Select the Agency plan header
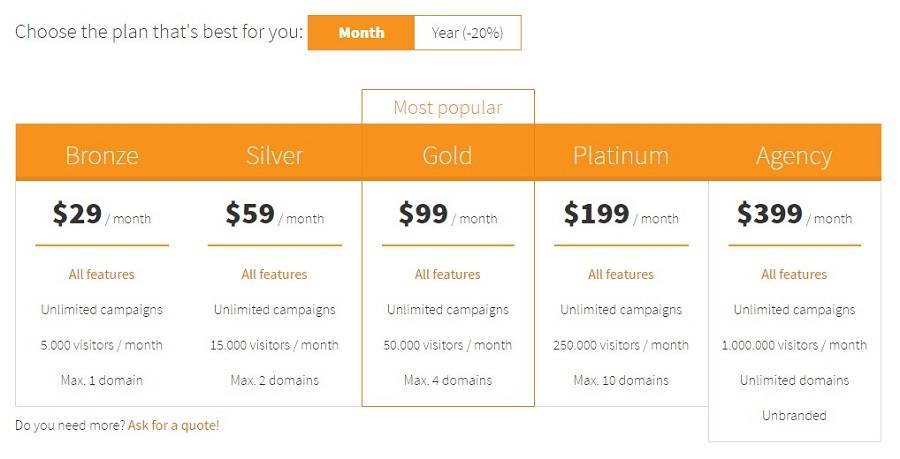This screenshot has width=900, height=459. click(x=794, y=156)
